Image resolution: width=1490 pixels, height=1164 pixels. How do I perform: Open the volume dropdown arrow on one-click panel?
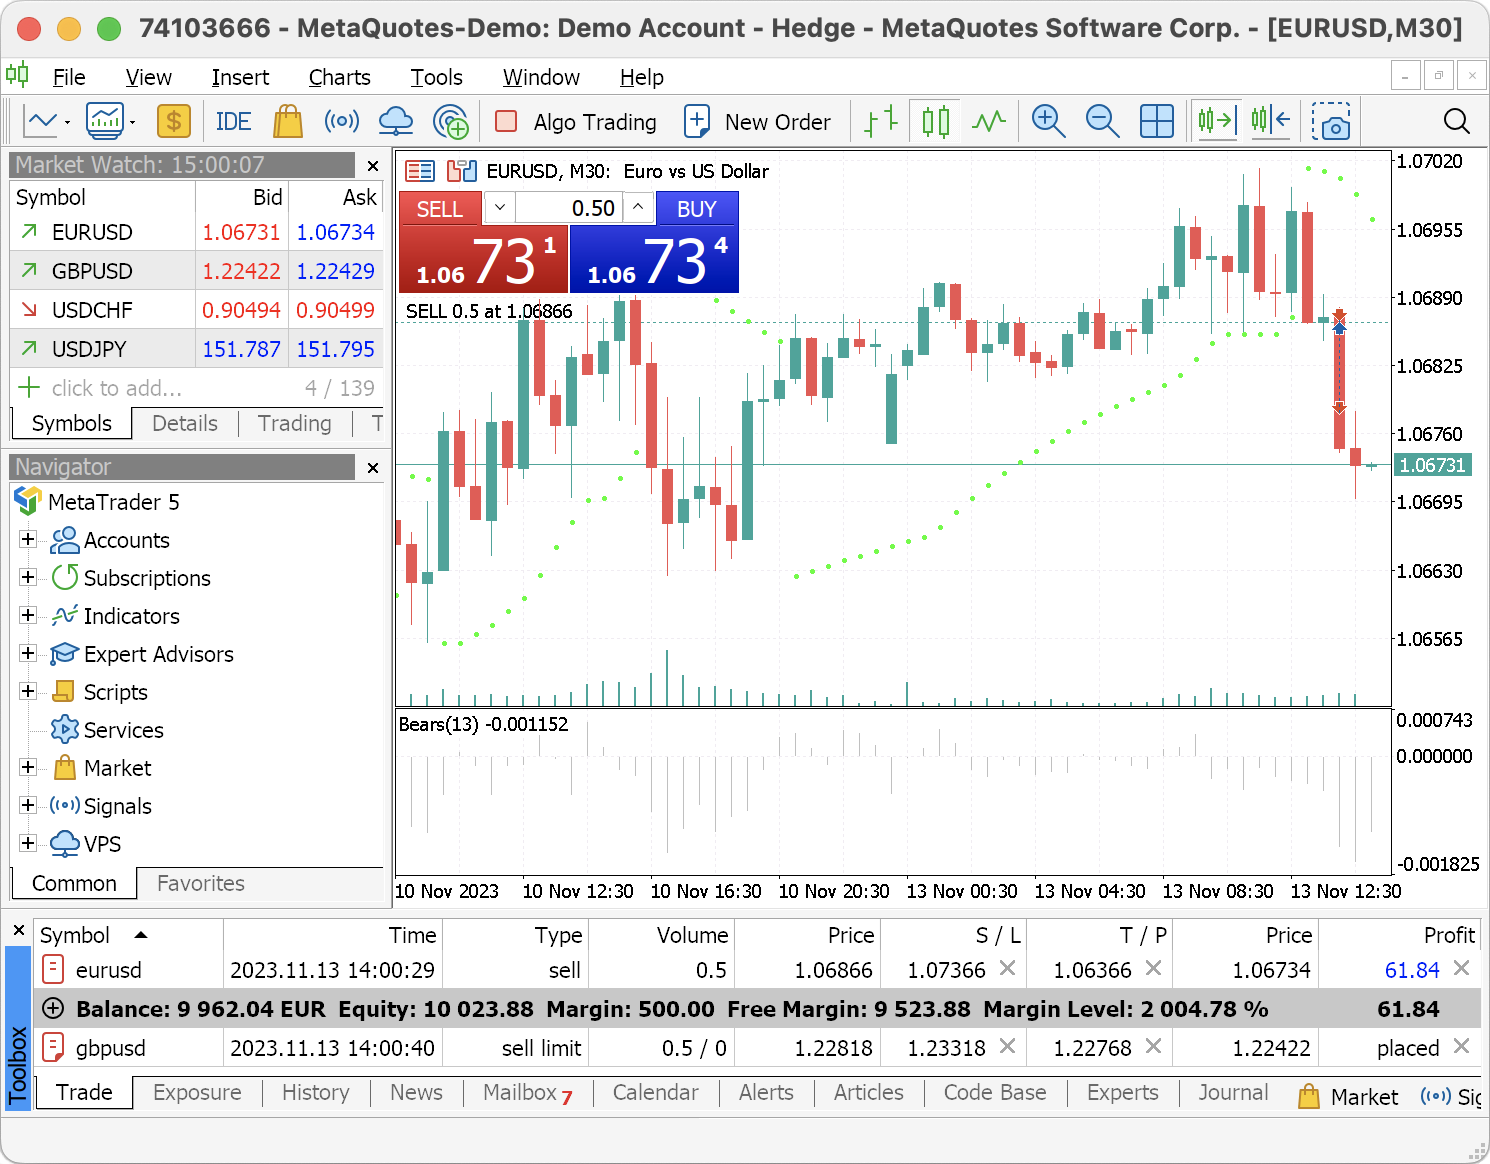click(500, 208)
